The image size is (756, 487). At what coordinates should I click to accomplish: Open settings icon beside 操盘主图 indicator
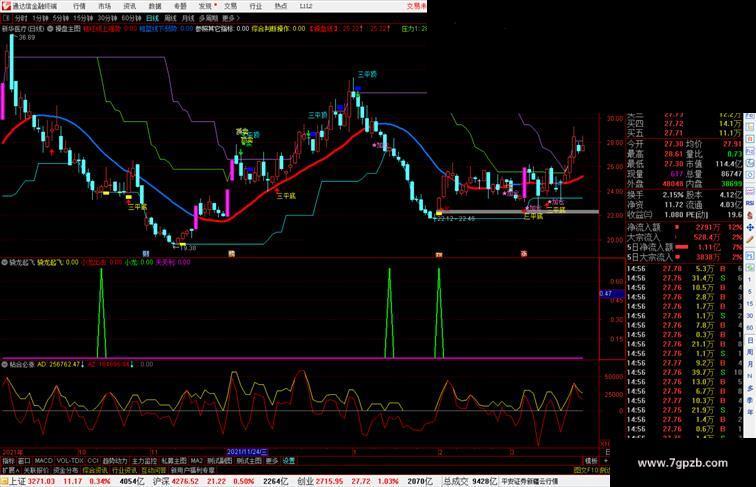[x=50, y=29]
